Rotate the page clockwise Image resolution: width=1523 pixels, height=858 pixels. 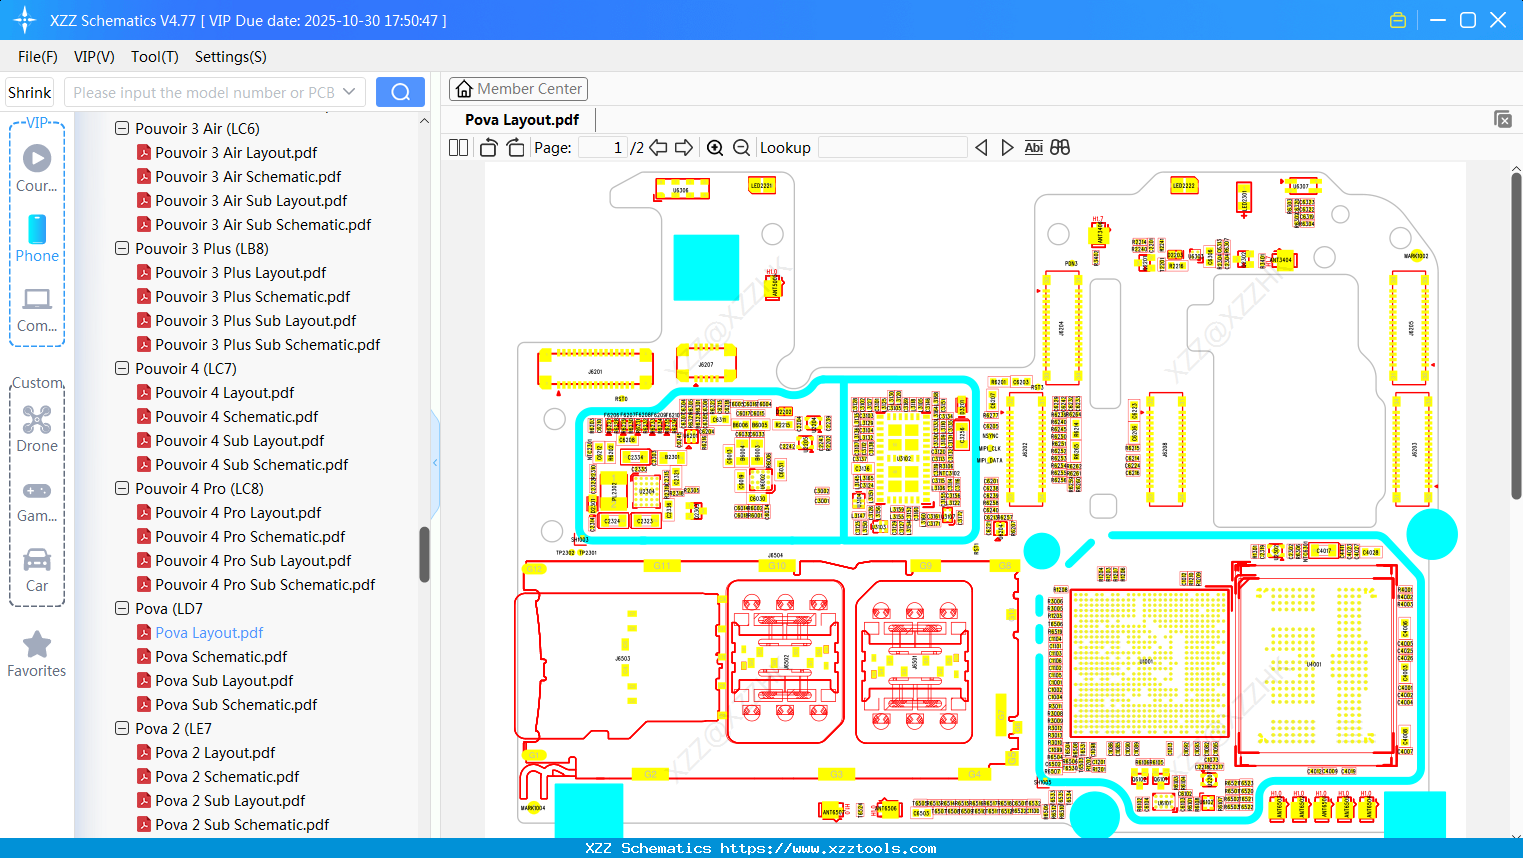tap(515, 148)
